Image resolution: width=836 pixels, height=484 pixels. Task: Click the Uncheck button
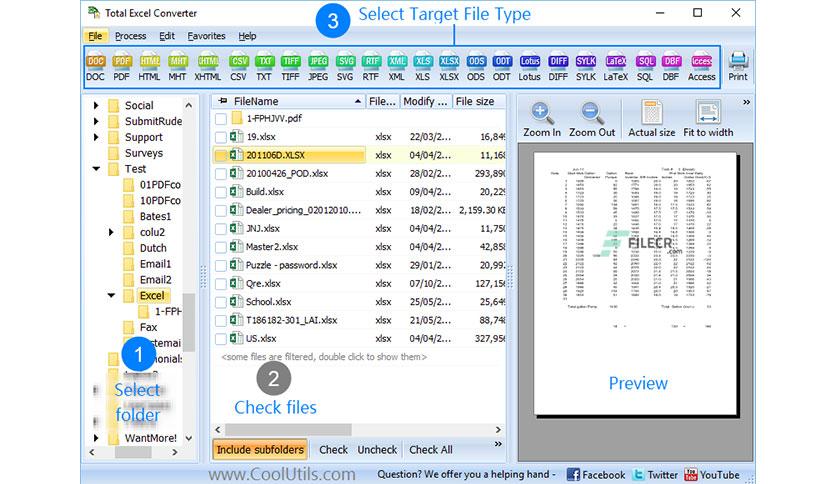[377, 449]
